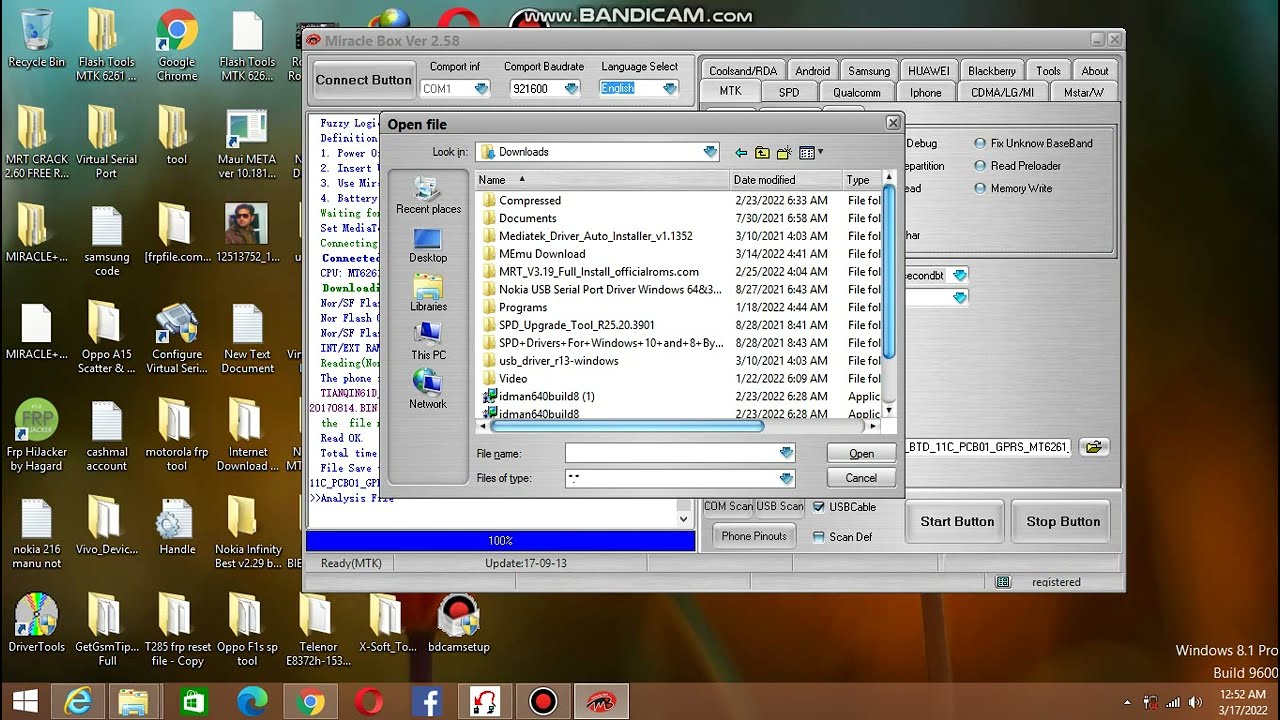Open Maui META ver 10.181 shortcut
1280x720 pixels.
click(x=247, y=143)
